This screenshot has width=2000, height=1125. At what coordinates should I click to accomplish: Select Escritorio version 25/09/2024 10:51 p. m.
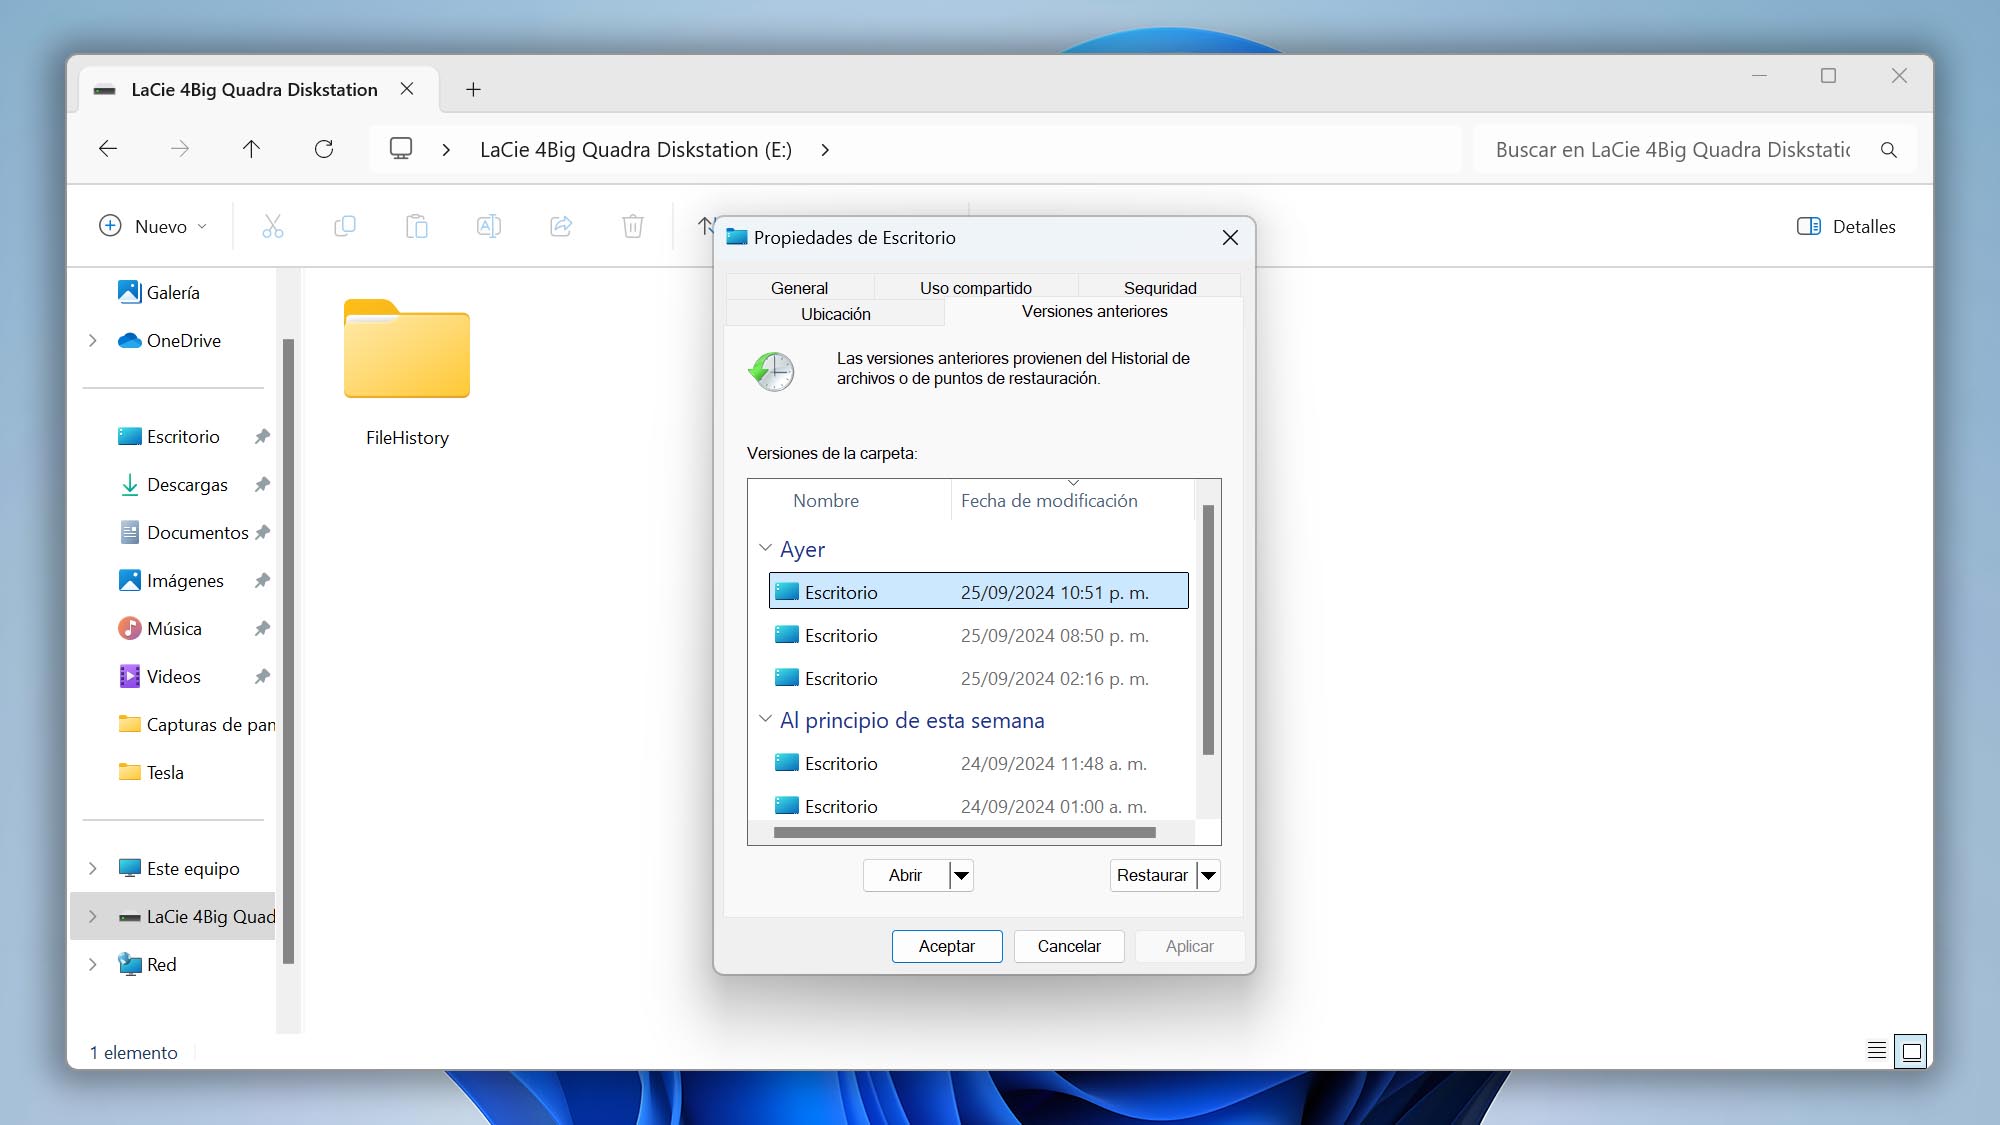pyautogui.click(x=978, y=591)
